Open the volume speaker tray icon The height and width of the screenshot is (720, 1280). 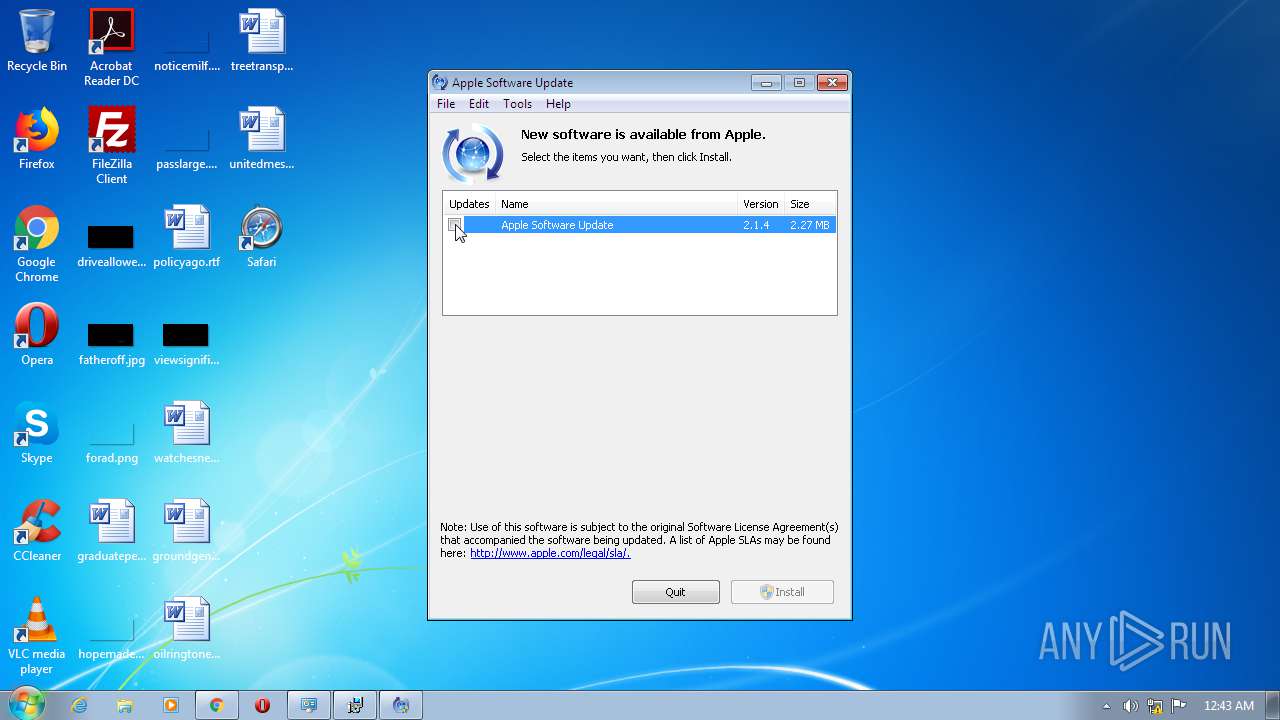click(x=1130, y=705)
